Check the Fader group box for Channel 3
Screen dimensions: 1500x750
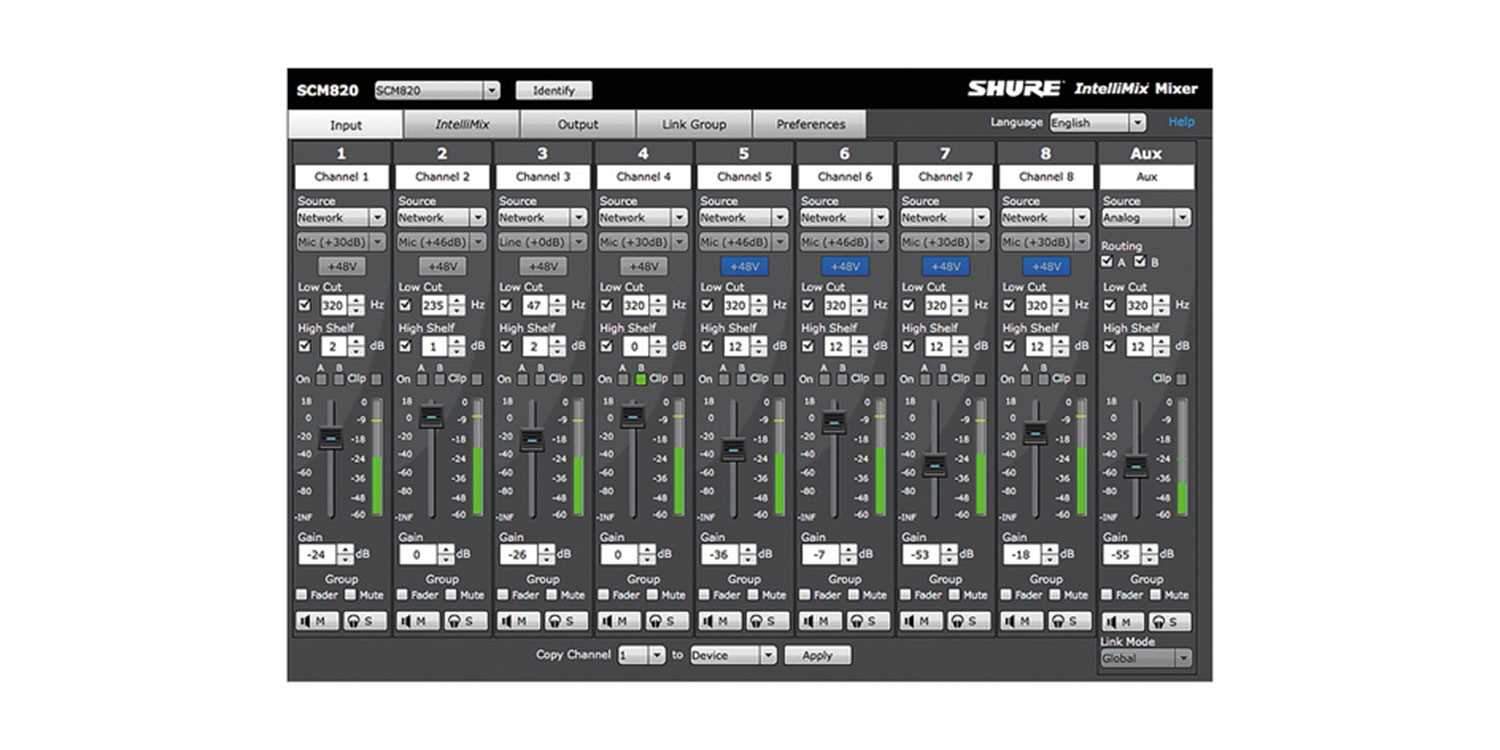point(505,594)
